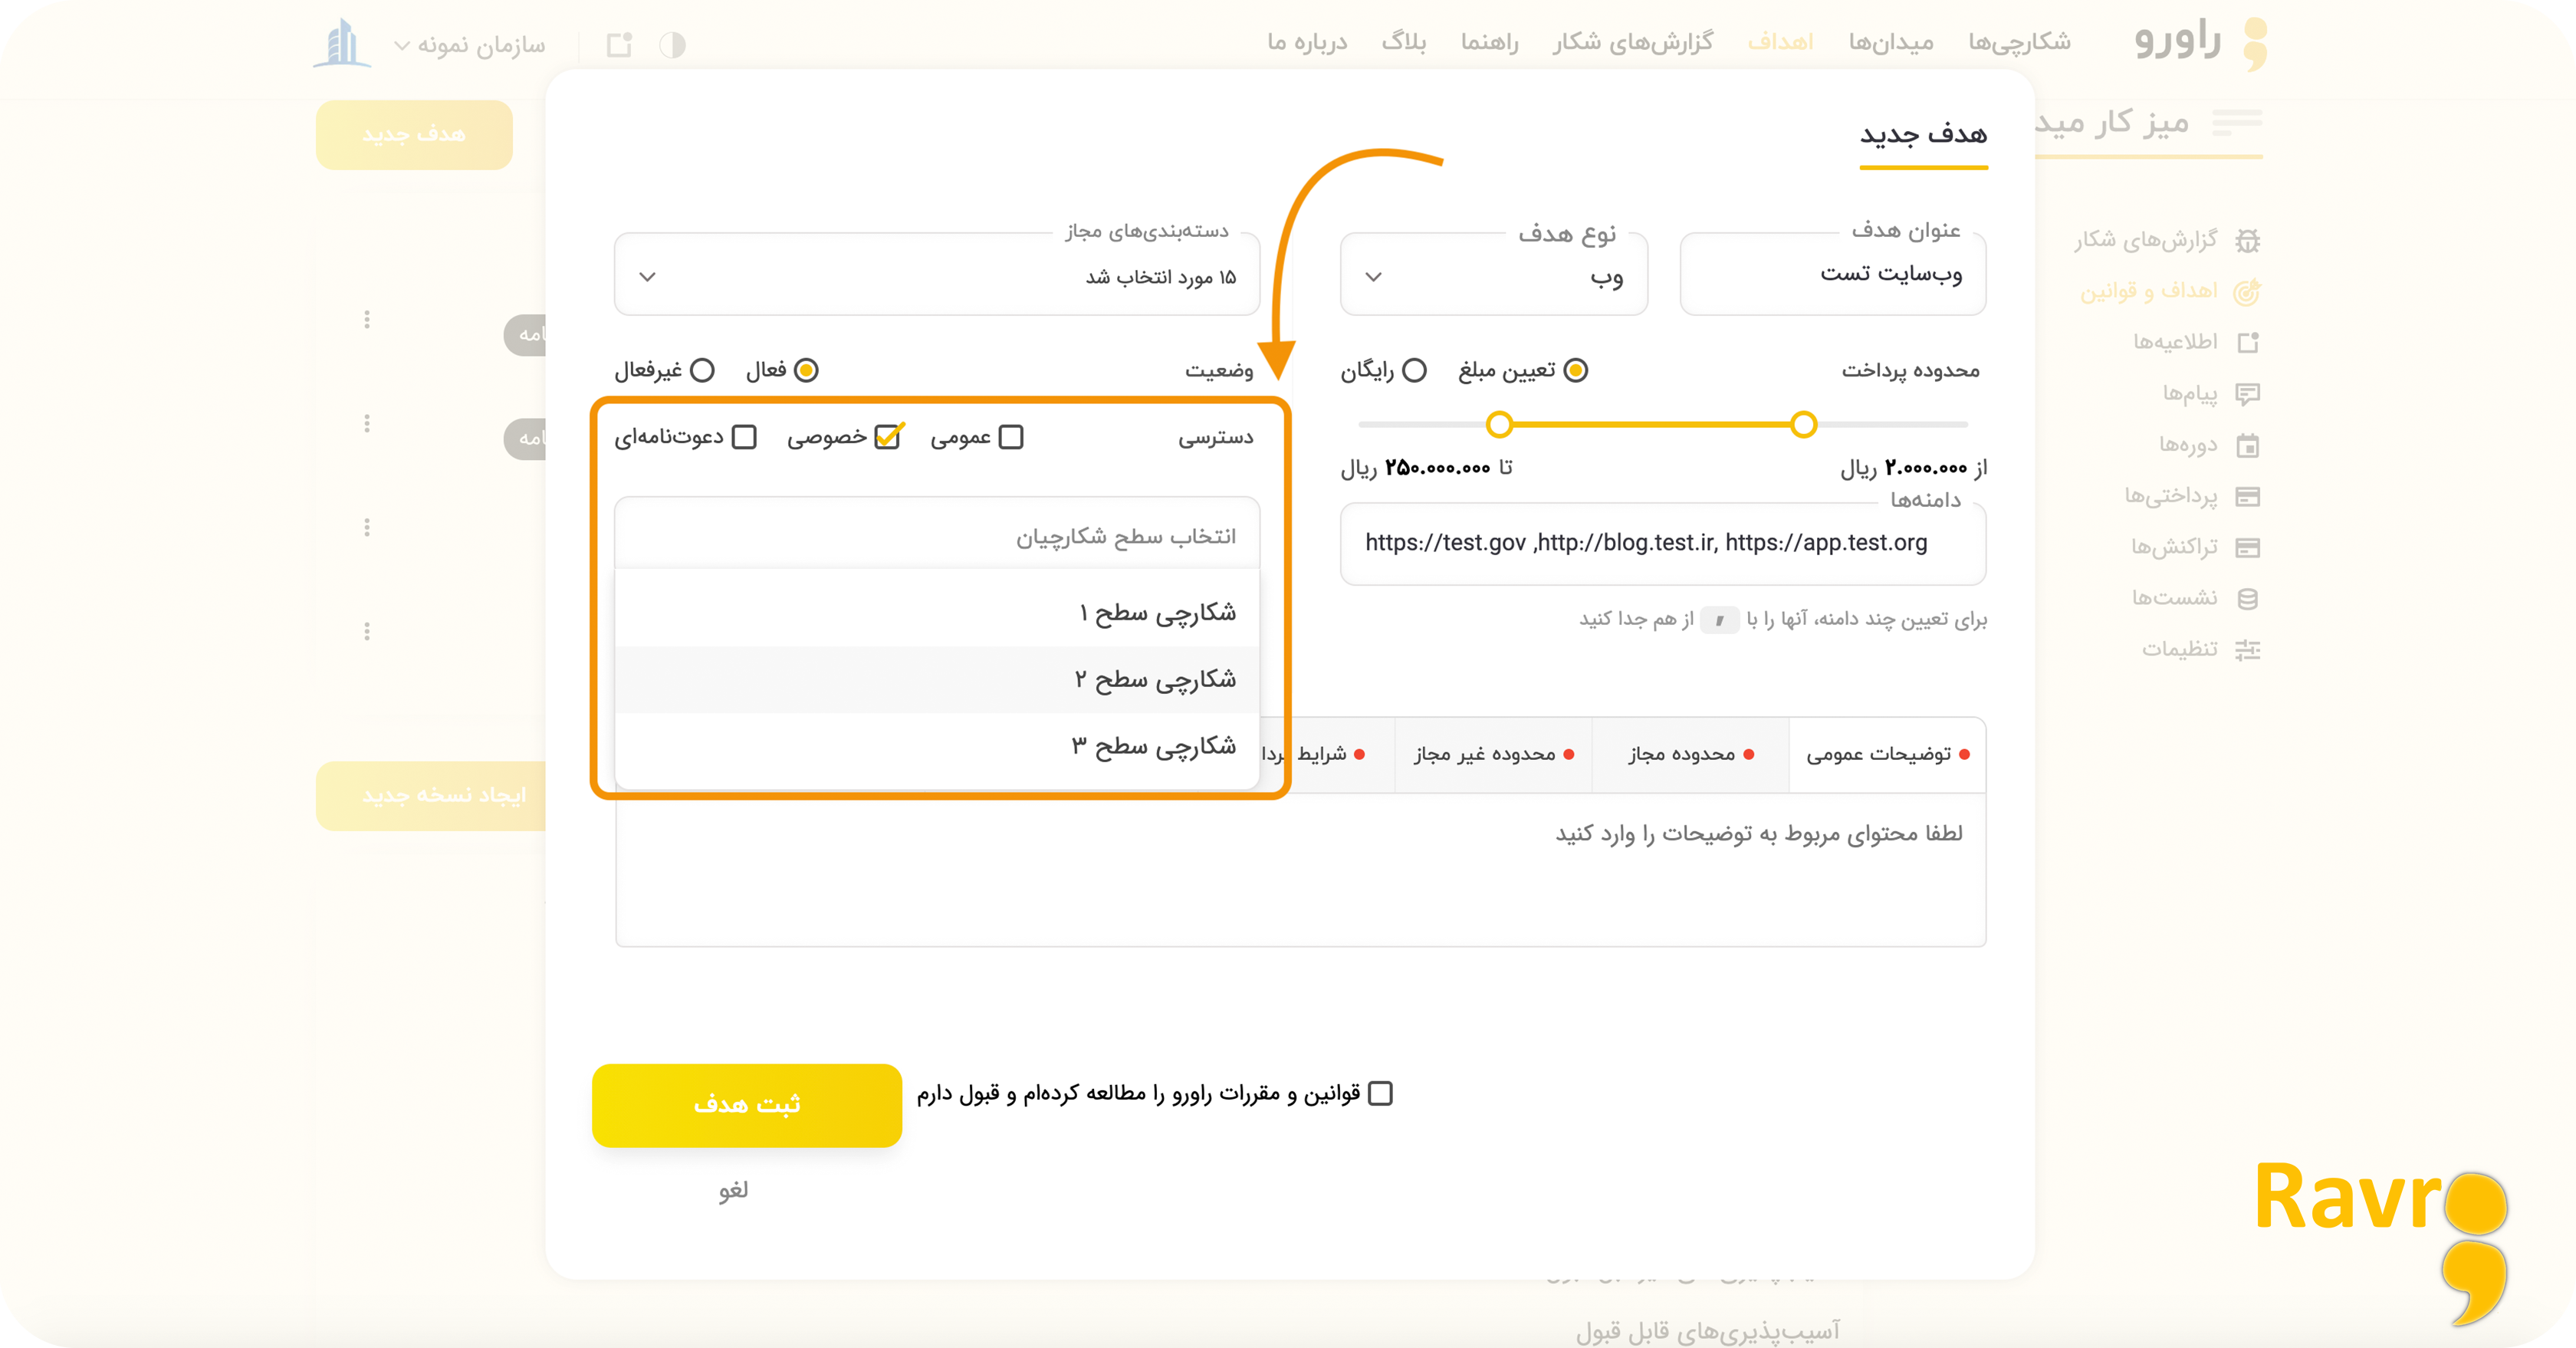Open the شکارچی‌ها top menu item
2576x1348 pixels.
tap(2019, 42)
